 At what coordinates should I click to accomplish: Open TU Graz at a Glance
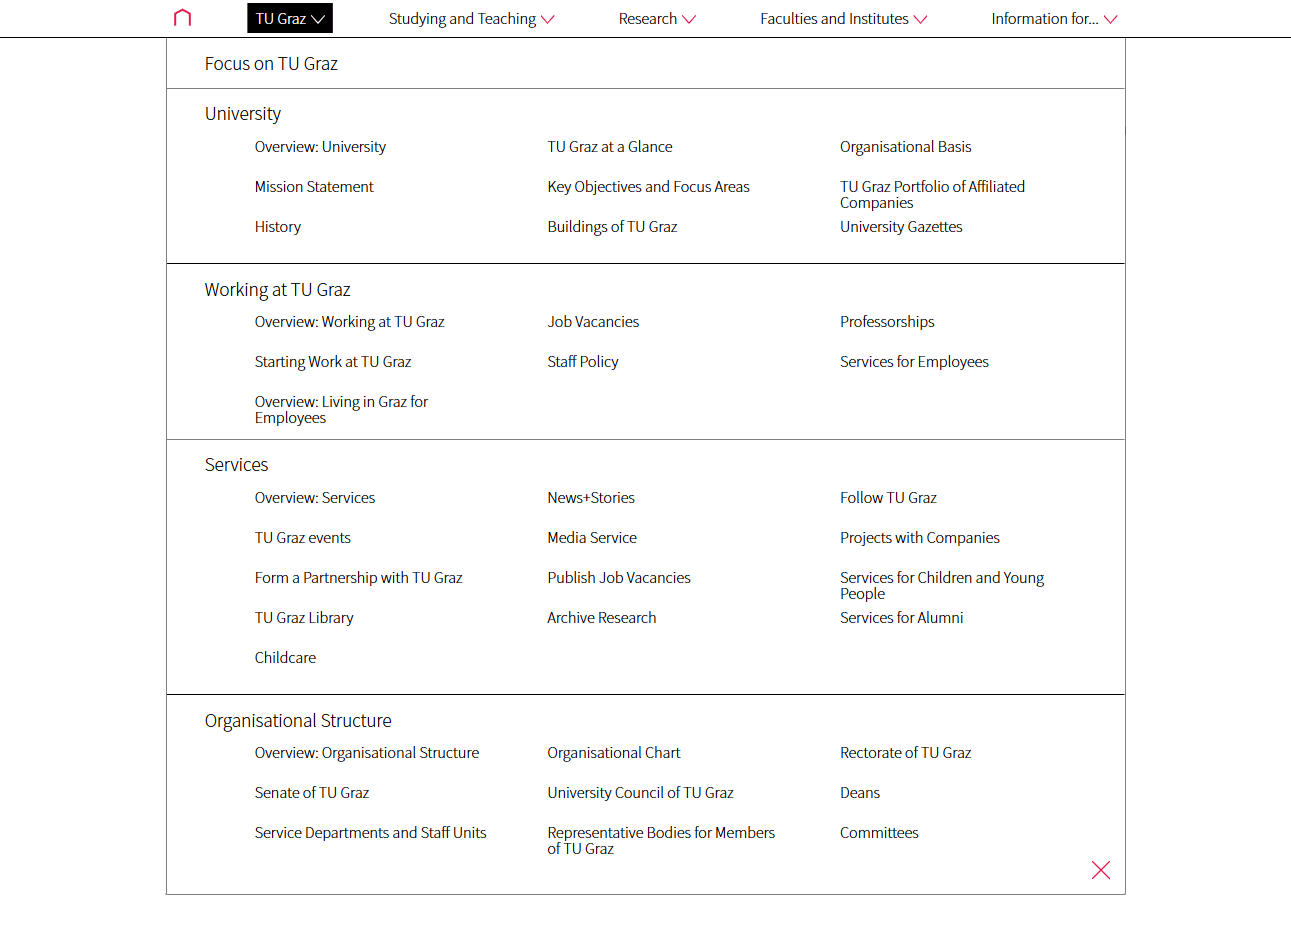click(x=609, y=147)
